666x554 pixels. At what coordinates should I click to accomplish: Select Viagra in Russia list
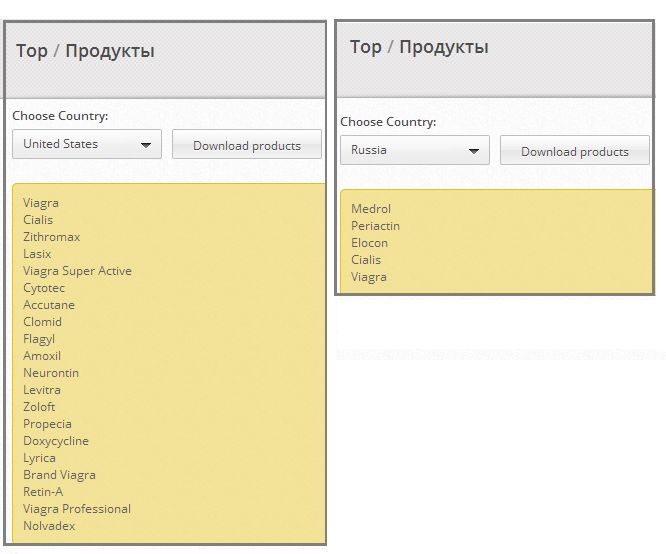369,277
